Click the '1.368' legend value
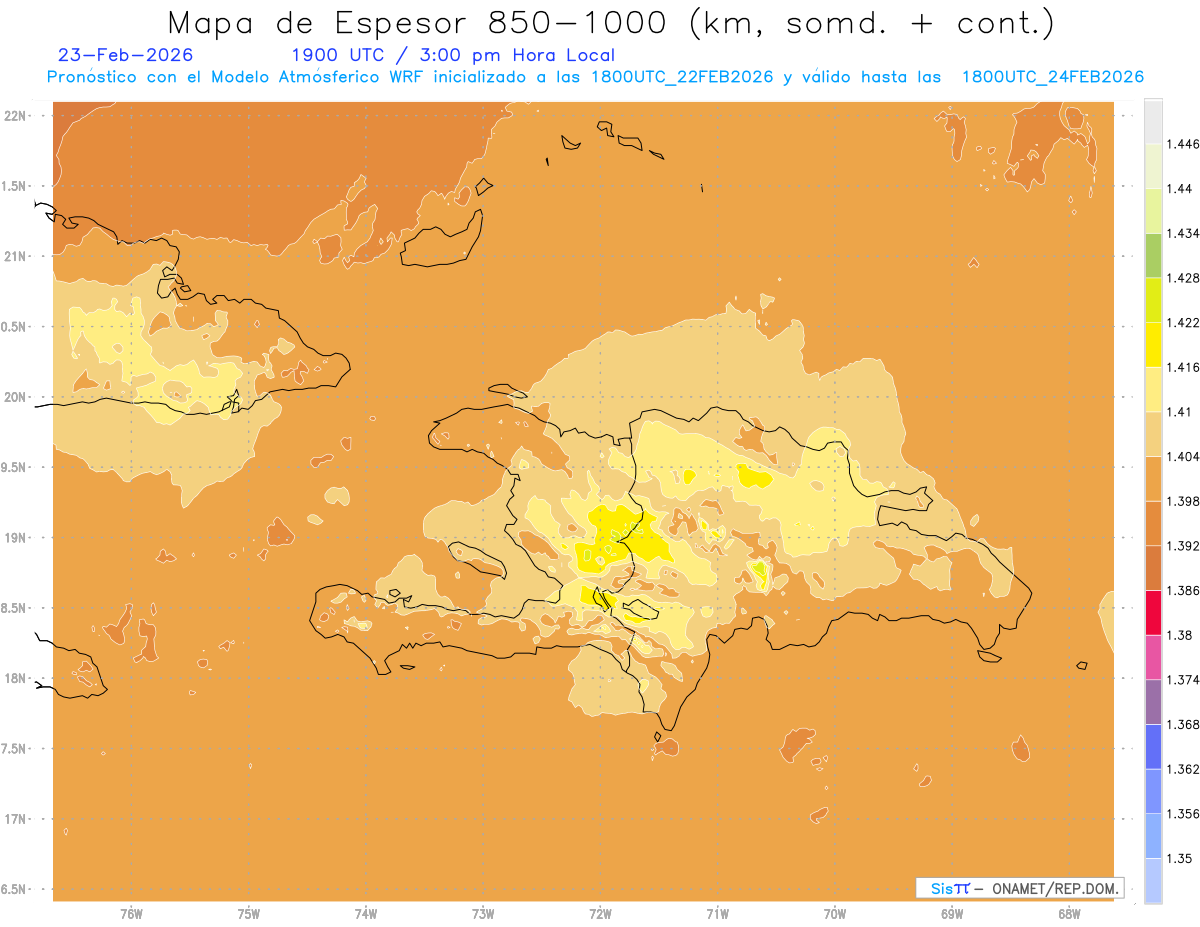 tap(1183, 724)
